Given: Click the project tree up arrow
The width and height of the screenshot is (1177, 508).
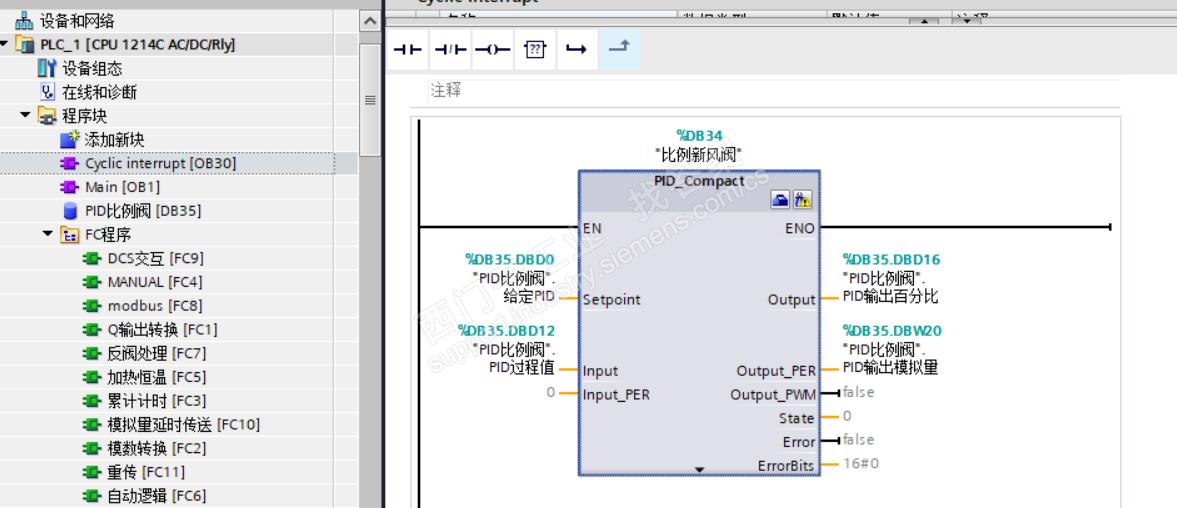Looking at the screenshot, I should tap(370, 22).
